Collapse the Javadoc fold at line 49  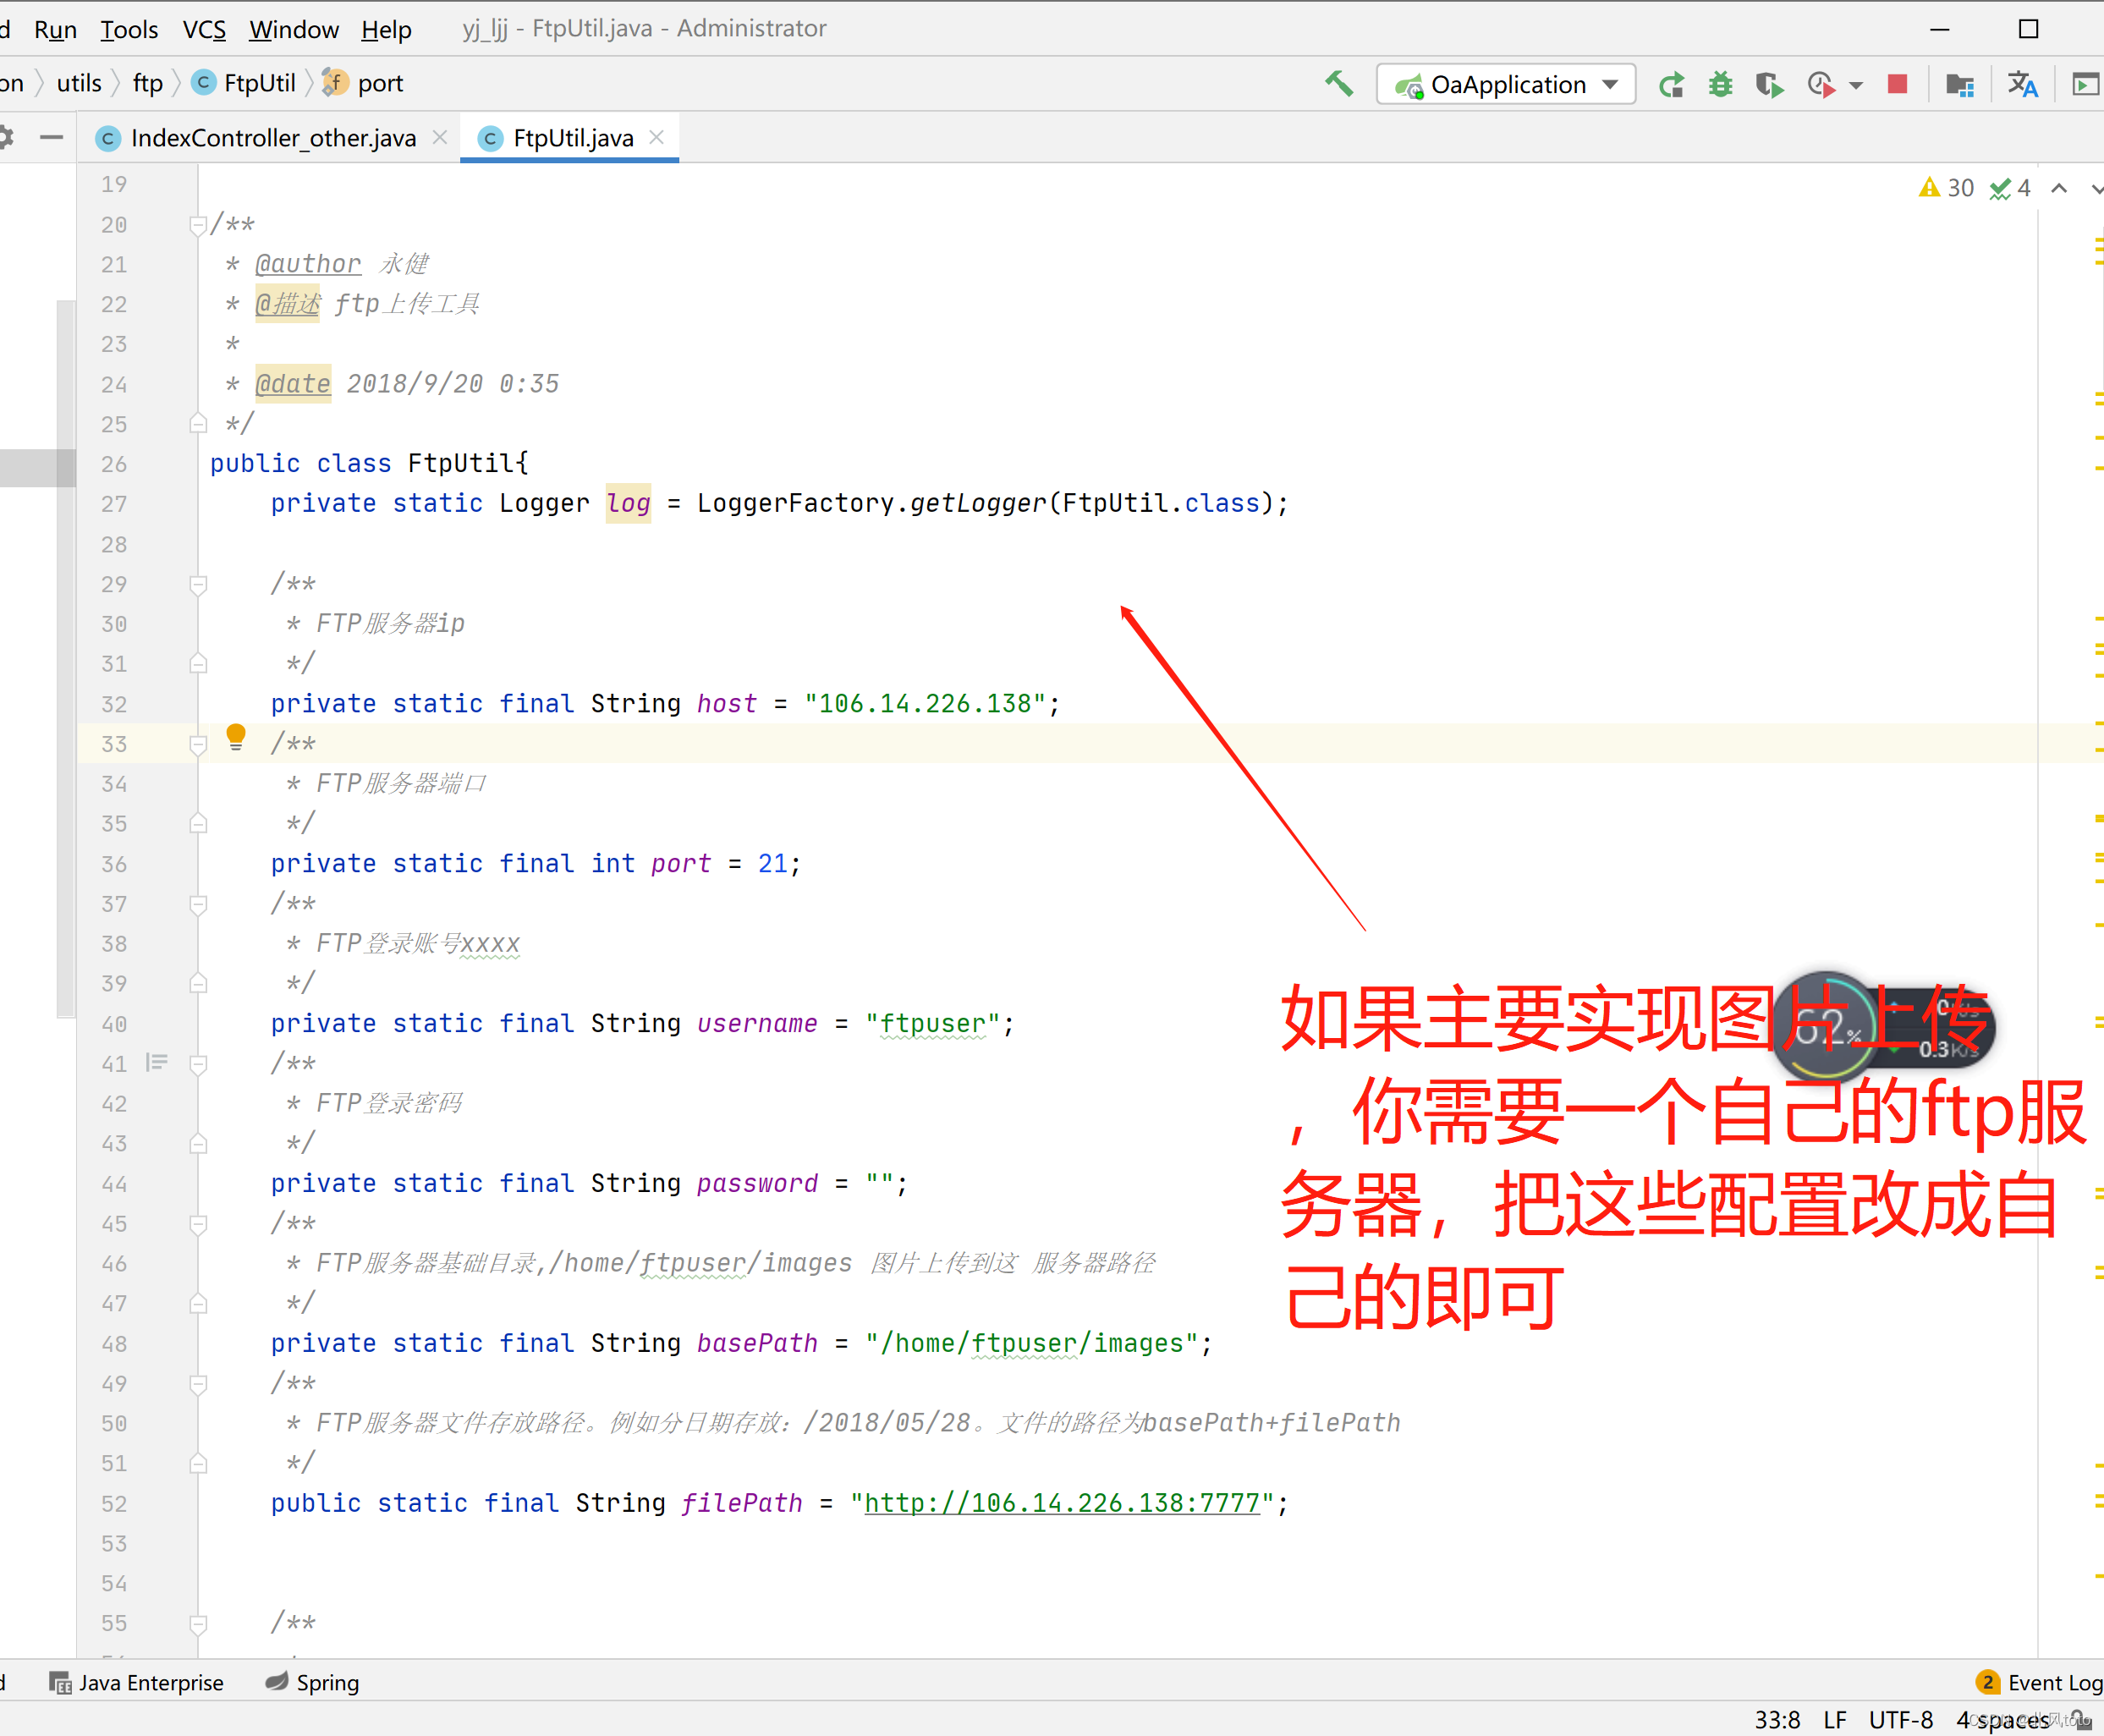[198, 1385]
